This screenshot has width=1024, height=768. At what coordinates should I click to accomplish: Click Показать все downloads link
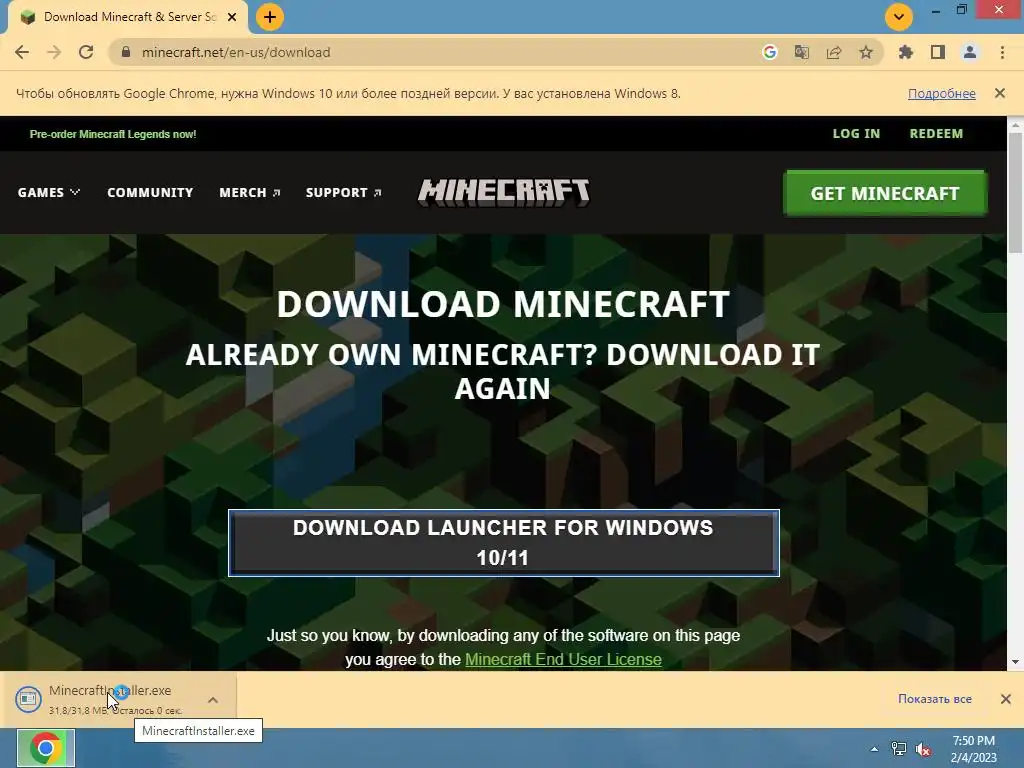[935, 699]
